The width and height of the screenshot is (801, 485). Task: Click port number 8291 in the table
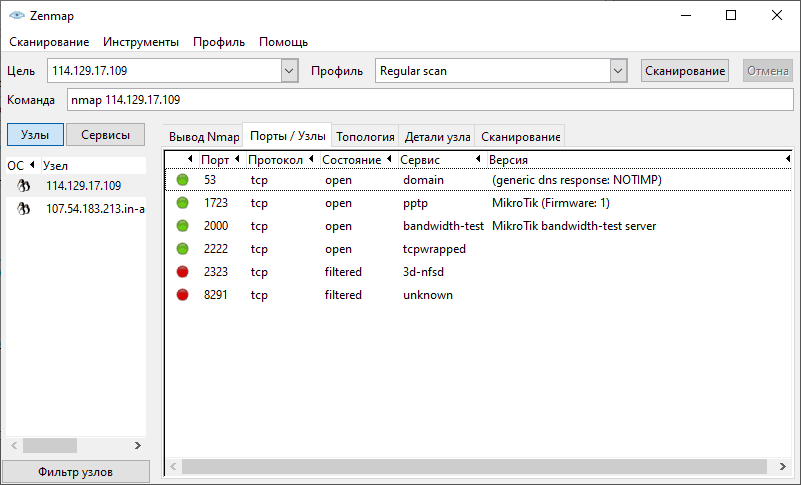coord(216,295)
